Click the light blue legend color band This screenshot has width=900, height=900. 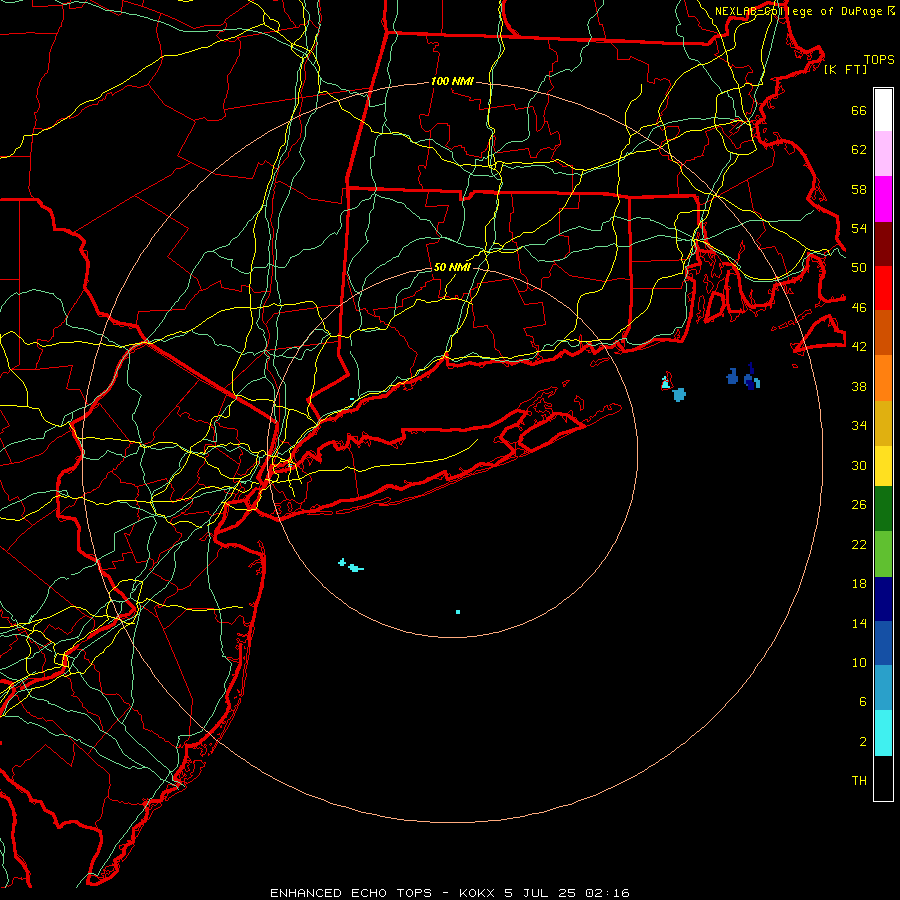click(883, 688)
